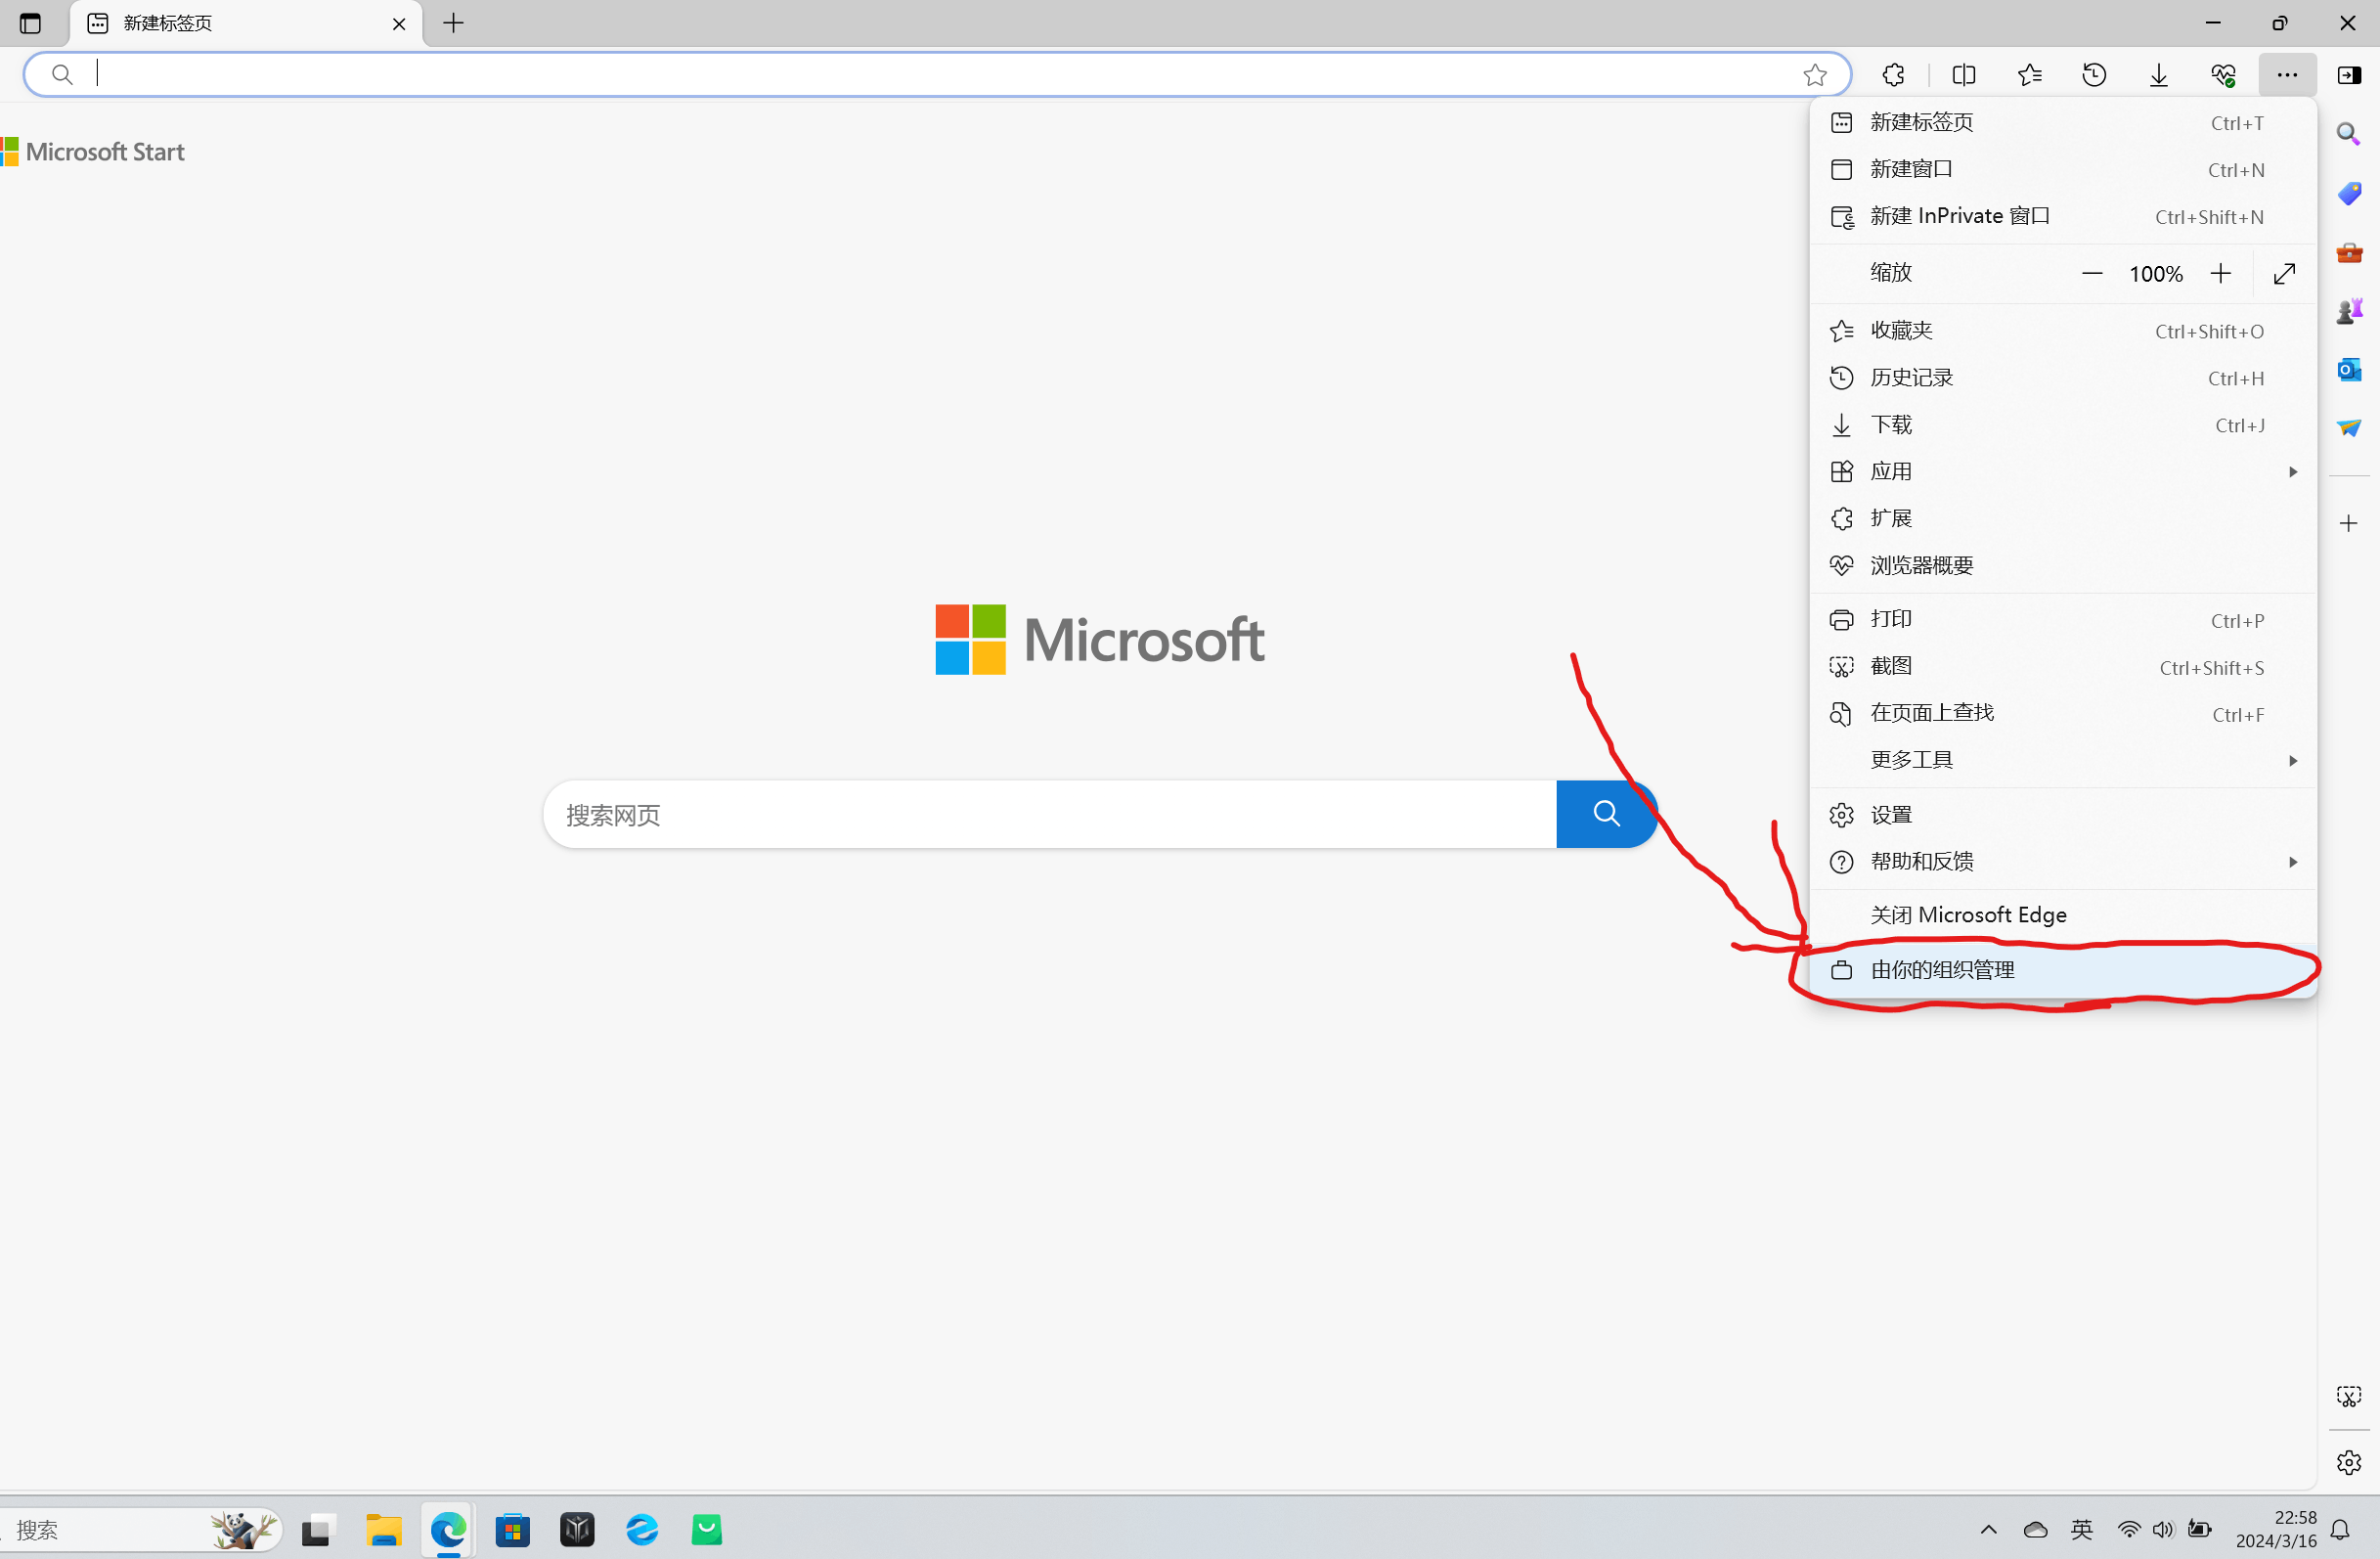Expand the 更多工具 submenu

pyautogui.click(x=2062, y=760)
